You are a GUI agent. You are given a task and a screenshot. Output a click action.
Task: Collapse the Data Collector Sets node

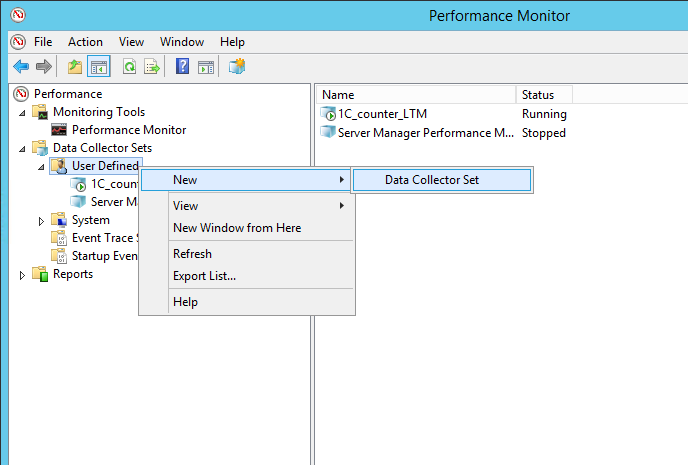coord(23,148)
